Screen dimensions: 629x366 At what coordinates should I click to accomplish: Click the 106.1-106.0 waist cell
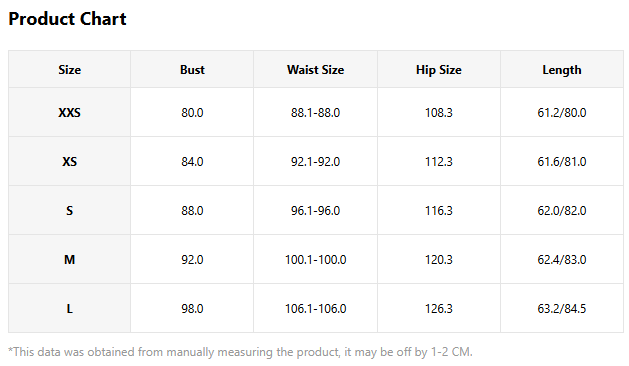(315, 308)
